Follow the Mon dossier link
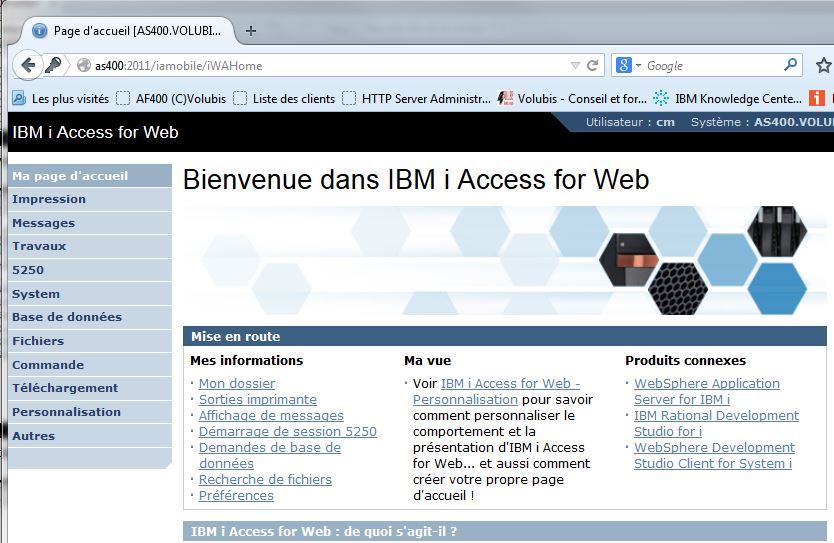Screen dimensions: 834x543 click(237, 383)
